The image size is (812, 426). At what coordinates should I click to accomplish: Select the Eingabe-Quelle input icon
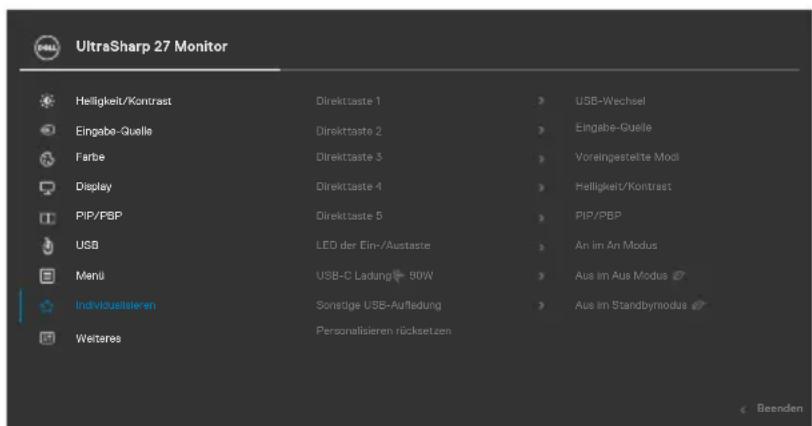[47, 130]
